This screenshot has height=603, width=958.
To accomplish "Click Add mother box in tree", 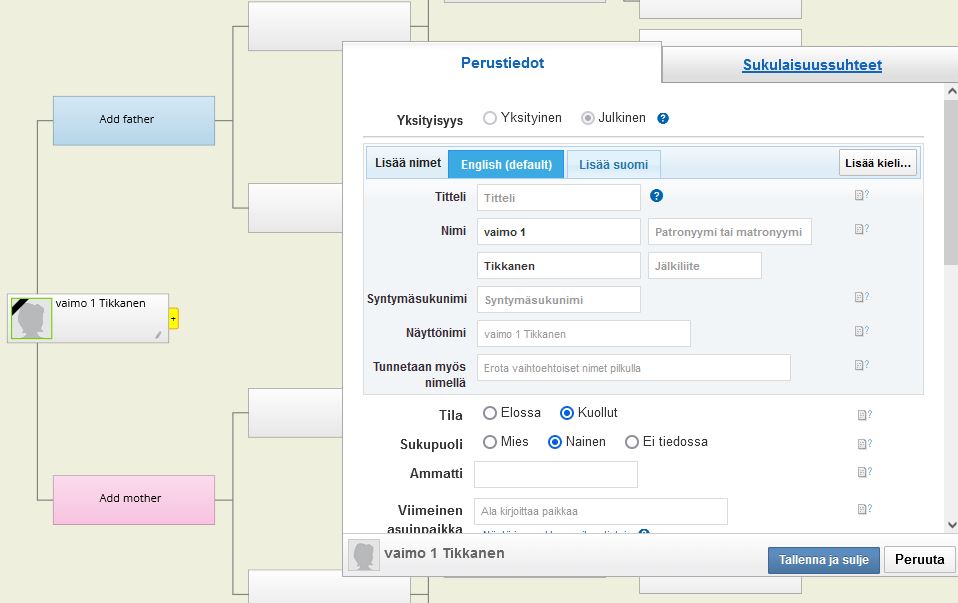I will 134,500.
